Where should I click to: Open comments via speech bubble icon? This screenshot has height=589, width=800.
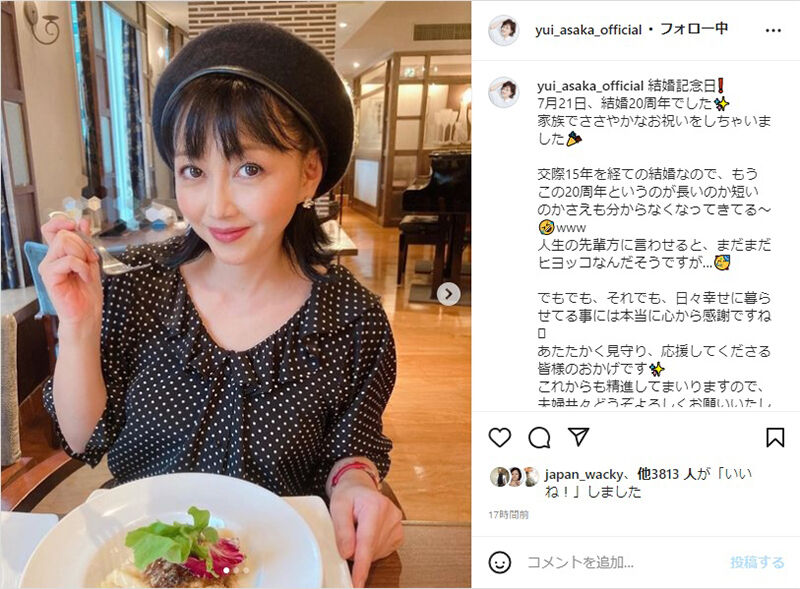coord(539,437)
